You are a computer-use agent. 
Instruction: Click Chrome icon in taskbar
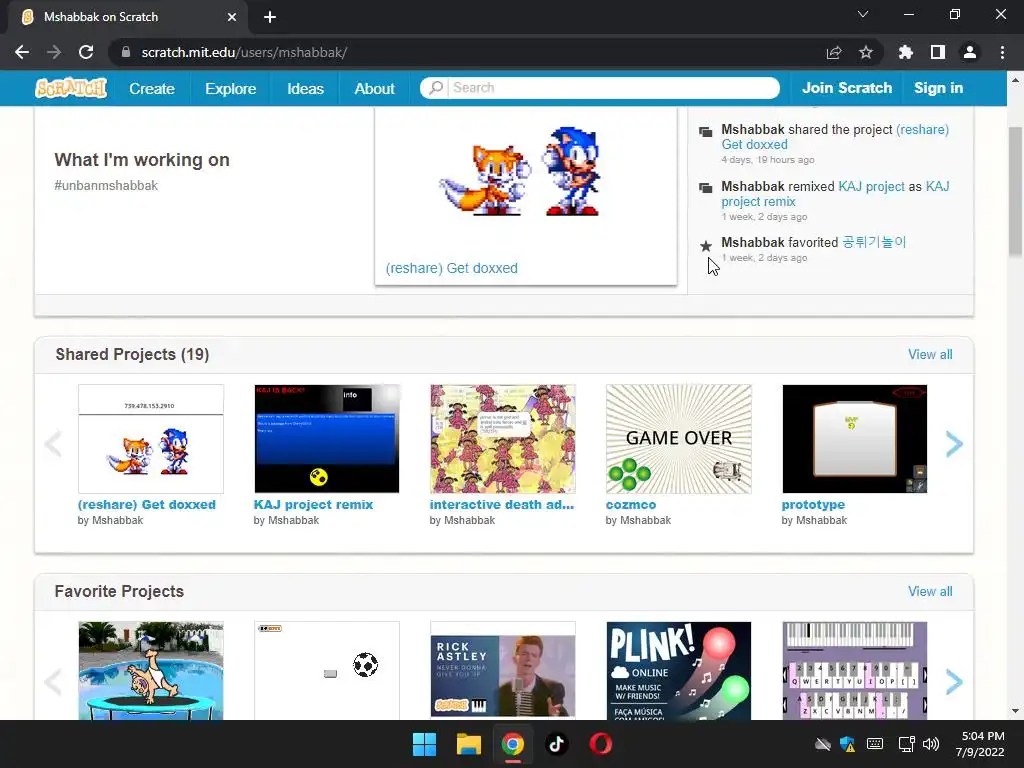click(513, 744)
